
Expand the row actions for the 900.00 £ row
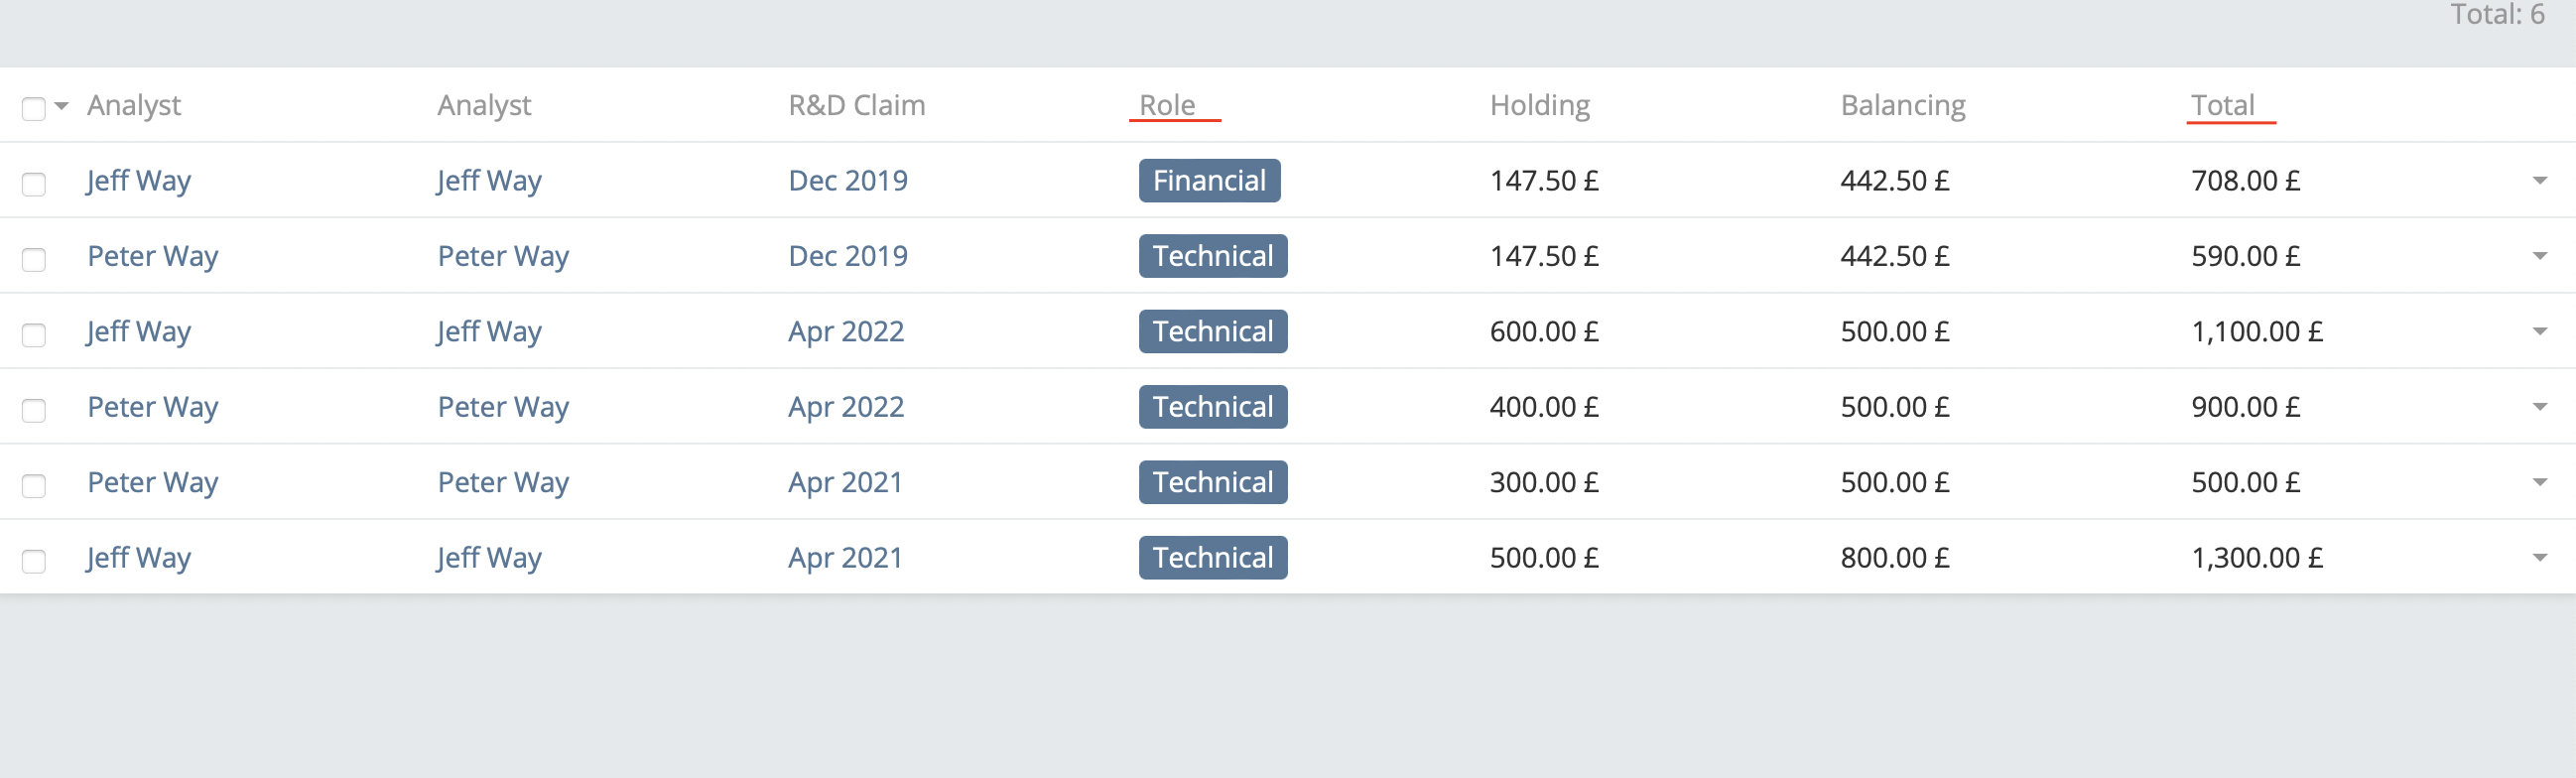[x=2539, y=407]
